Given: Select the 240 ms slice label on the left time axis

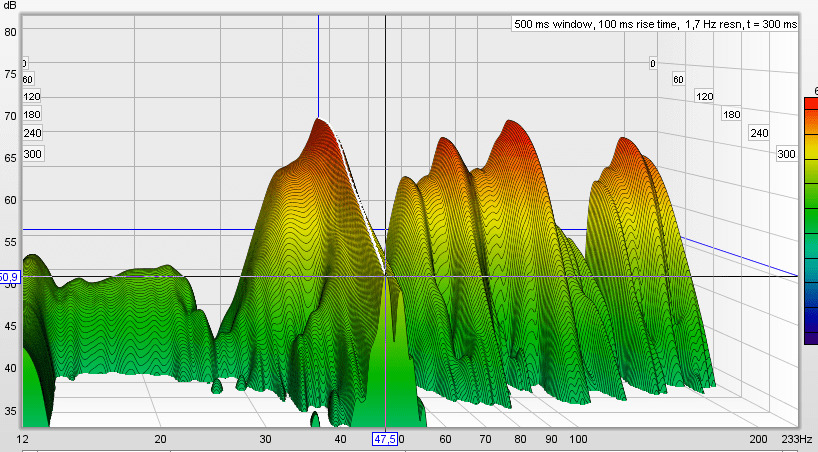Looking at the screenshot, I should pyautogui.click(x=32, y=133).
